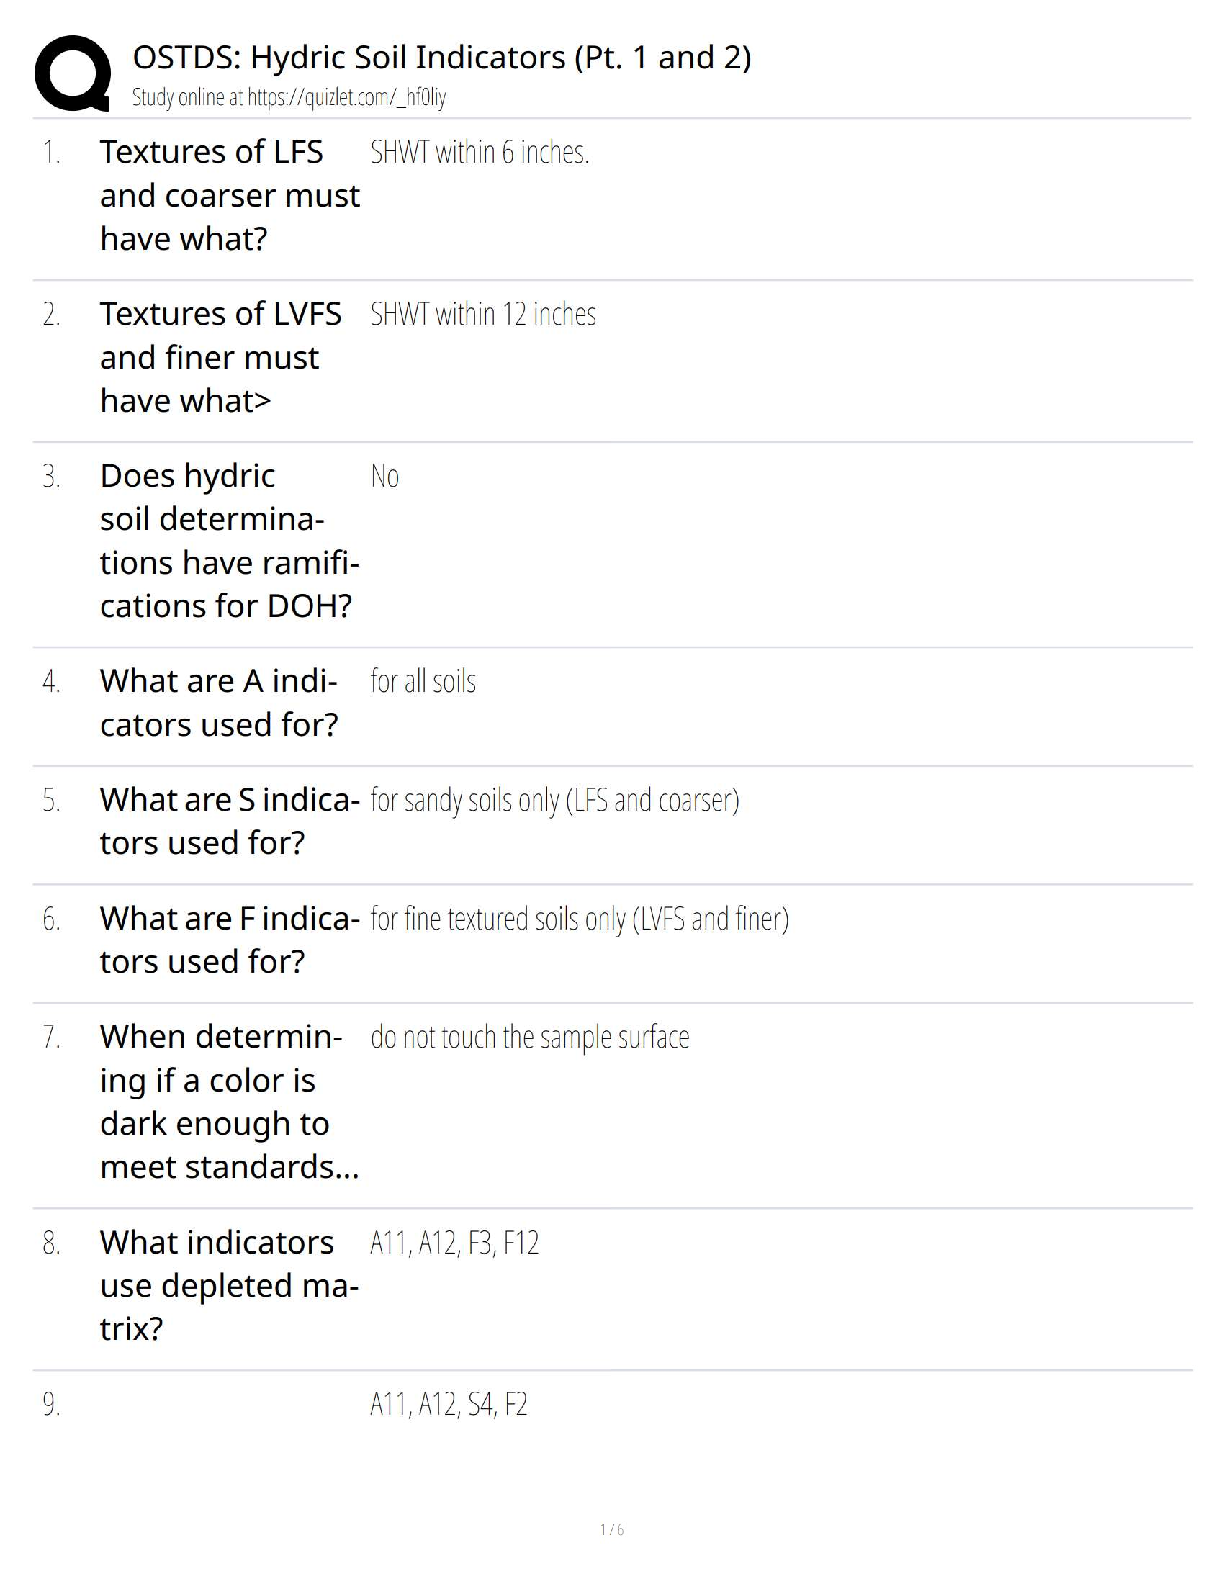Click the answer 'SHWT within 6 inches'
The height and width of the screenshot is (1584, 1224).
[x=479, y=153]
